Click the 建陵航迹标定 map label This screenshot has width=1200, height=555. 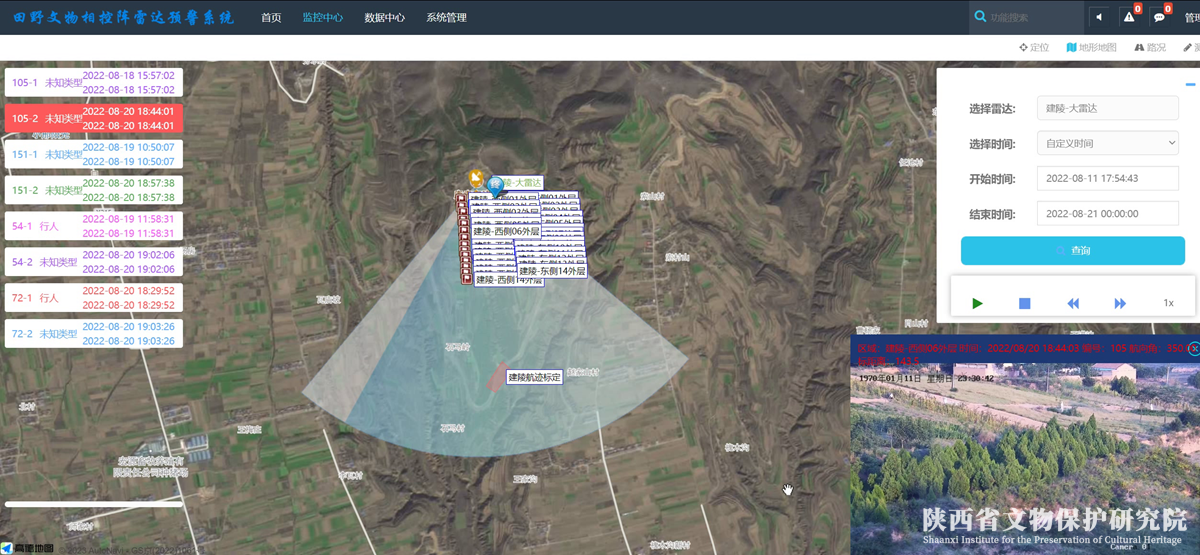[534, 377]
